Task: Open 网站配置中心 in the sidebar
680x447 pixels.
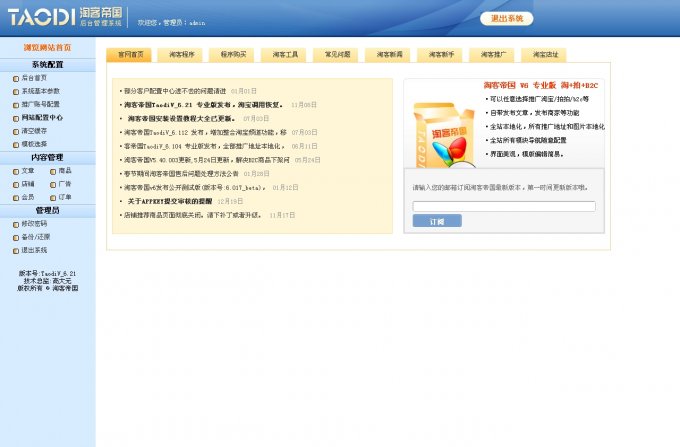Action: pyautogui.click(x=42, y=118)
